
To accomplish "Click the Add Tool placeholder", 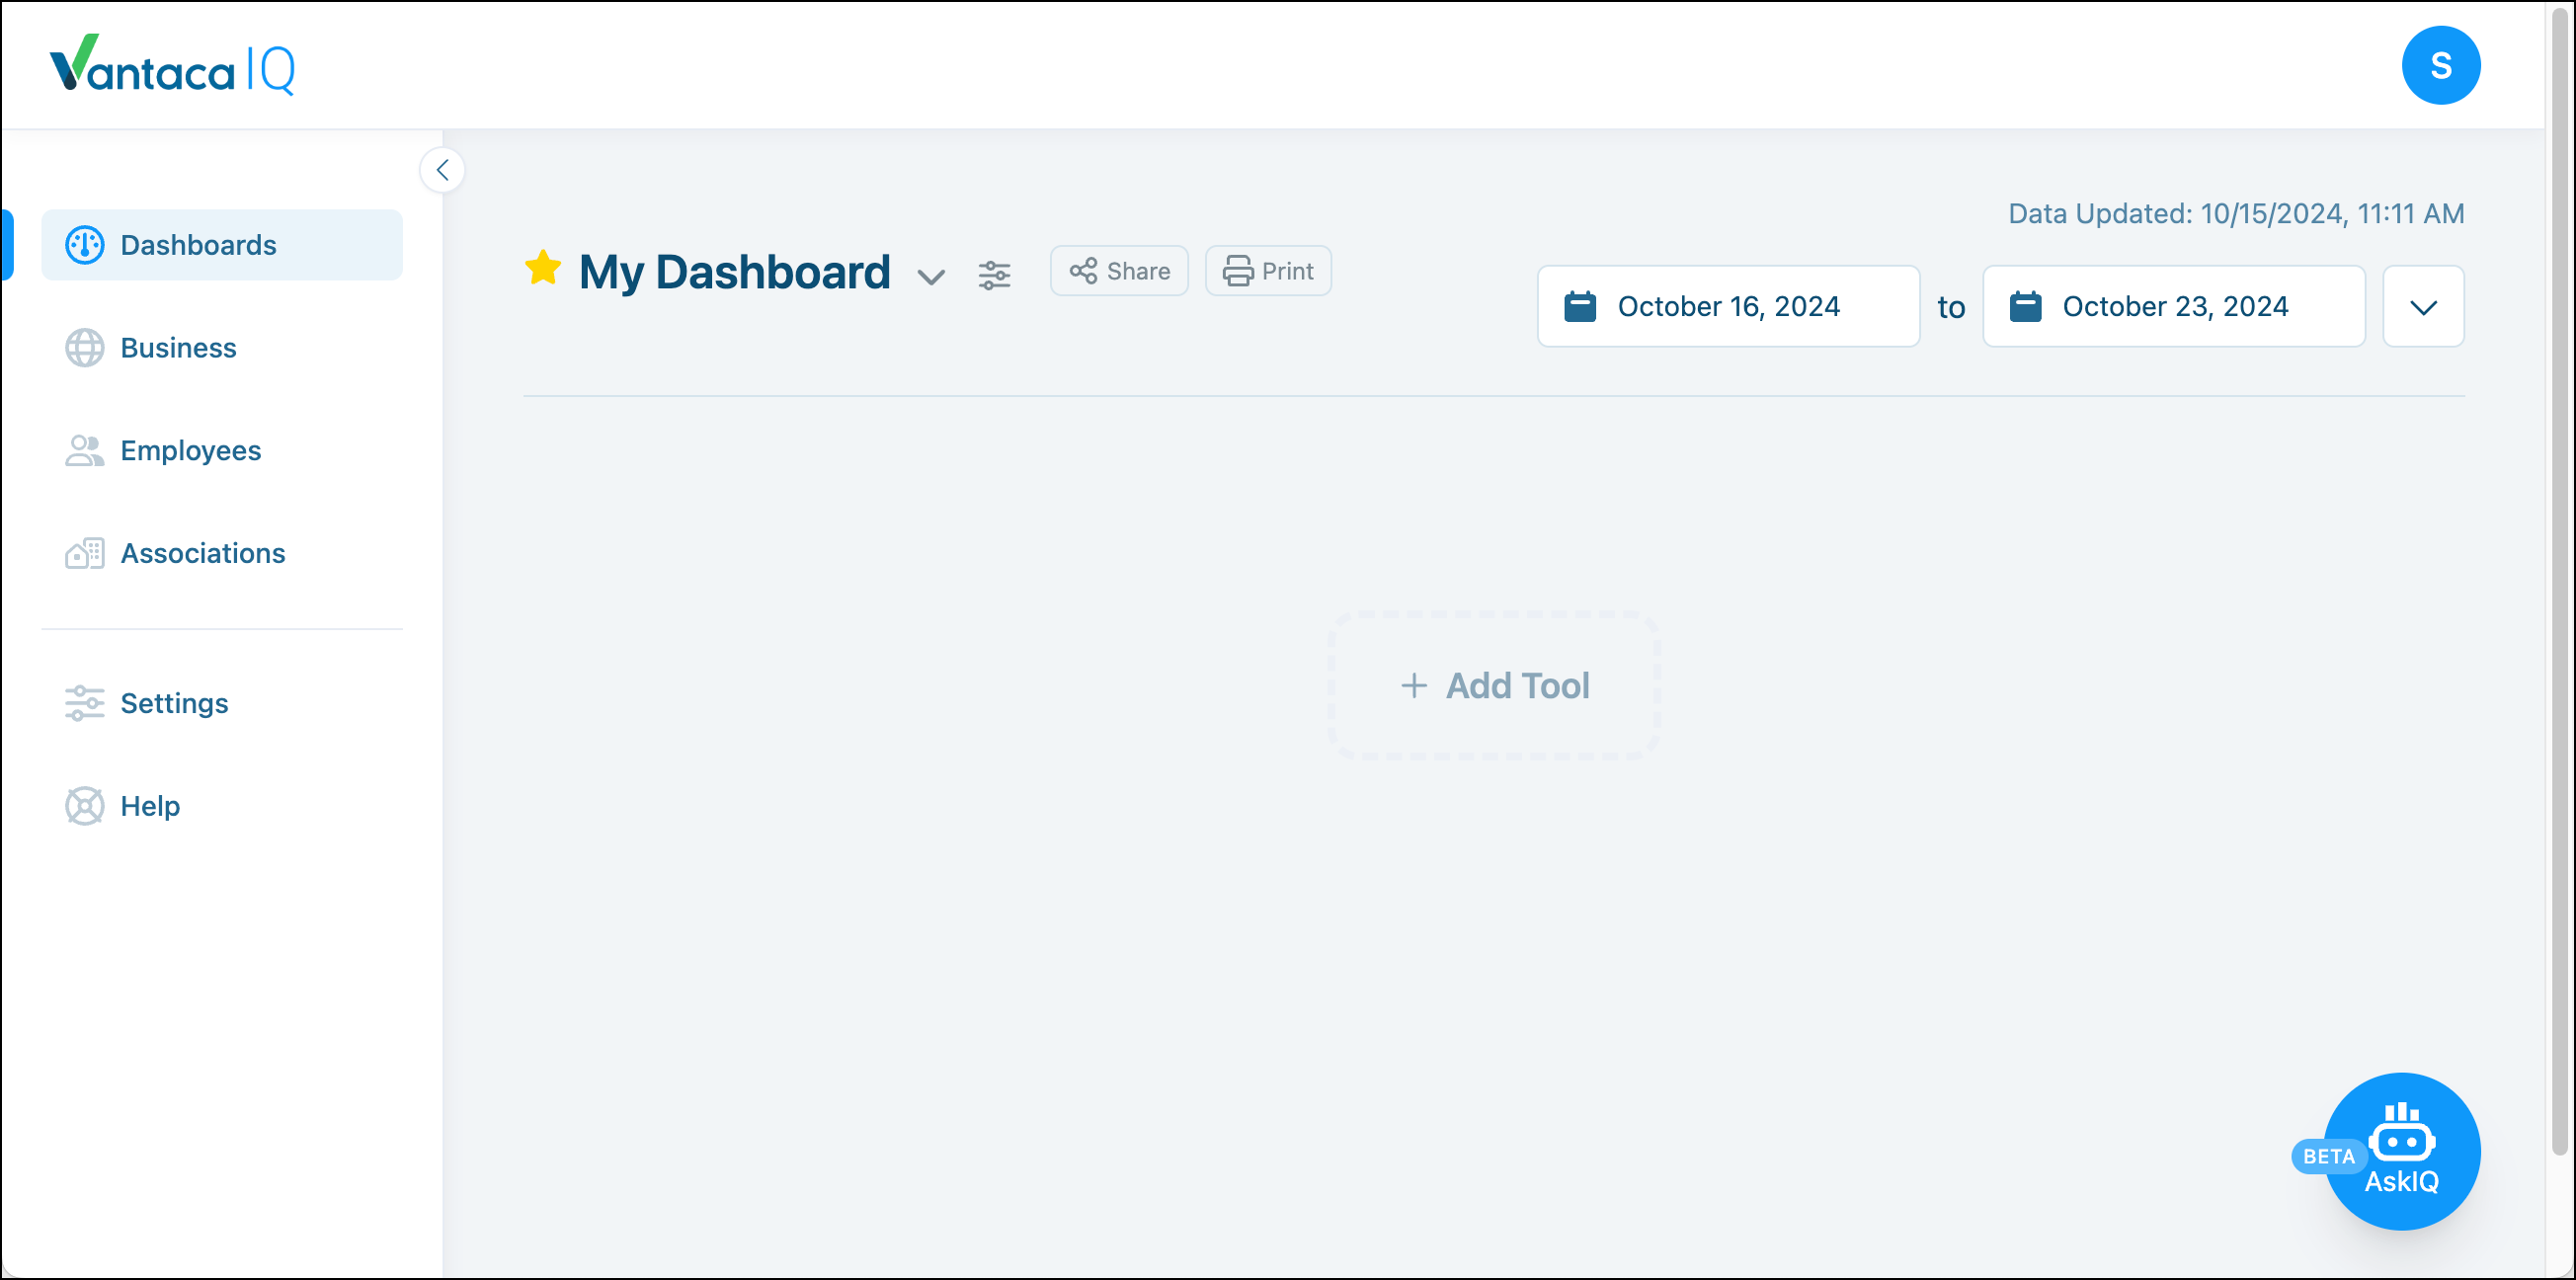I will click(1495, 686).
